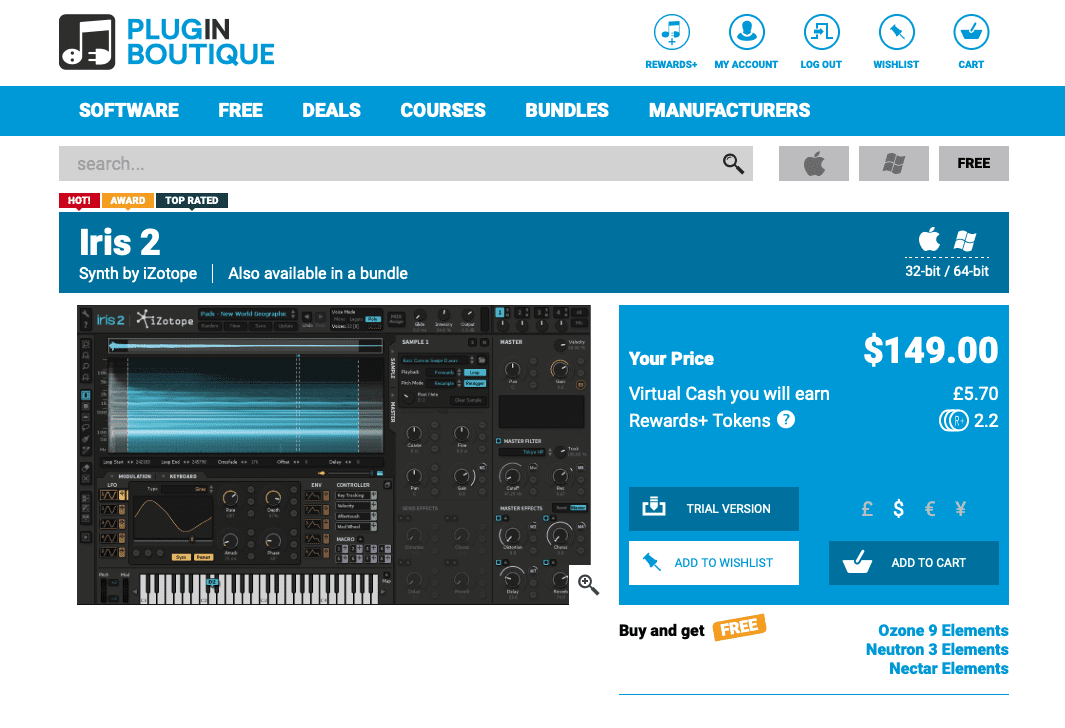Click the Windows platform icon in header
1065x728 pixels.
pos(965,240)
